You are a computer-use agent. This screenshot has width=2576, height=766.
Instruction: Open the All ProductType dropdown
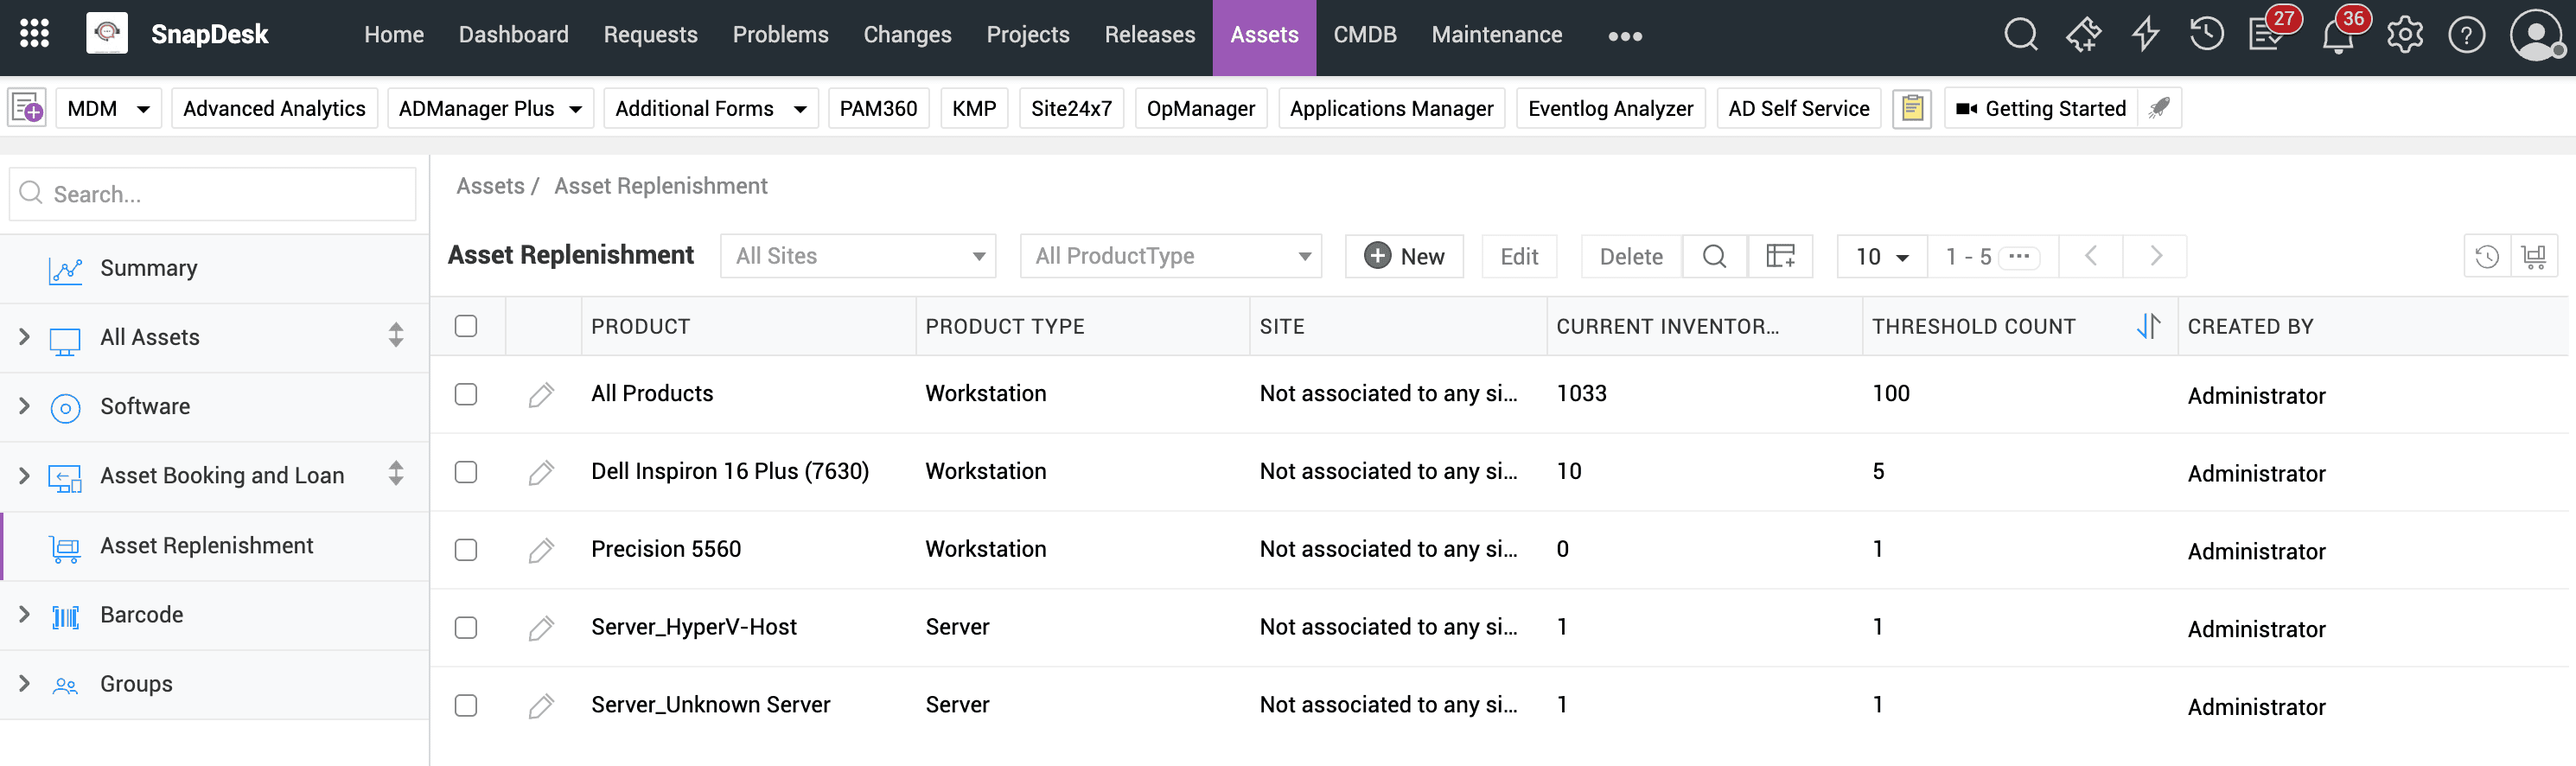click(1170, 256)
